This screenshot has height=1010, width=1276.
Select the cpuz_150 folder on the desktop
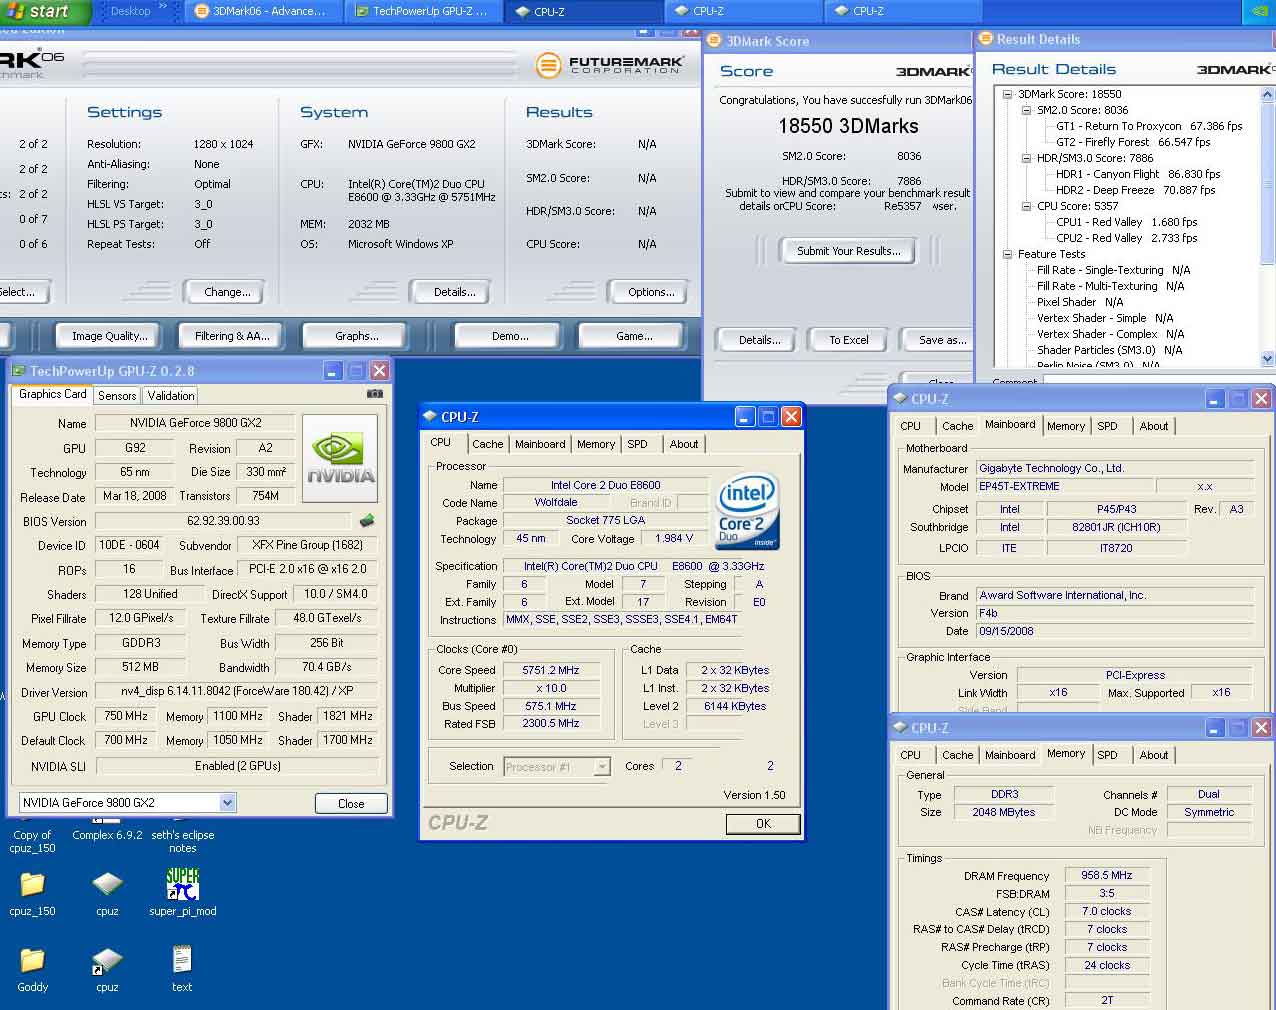coord(32,892)
